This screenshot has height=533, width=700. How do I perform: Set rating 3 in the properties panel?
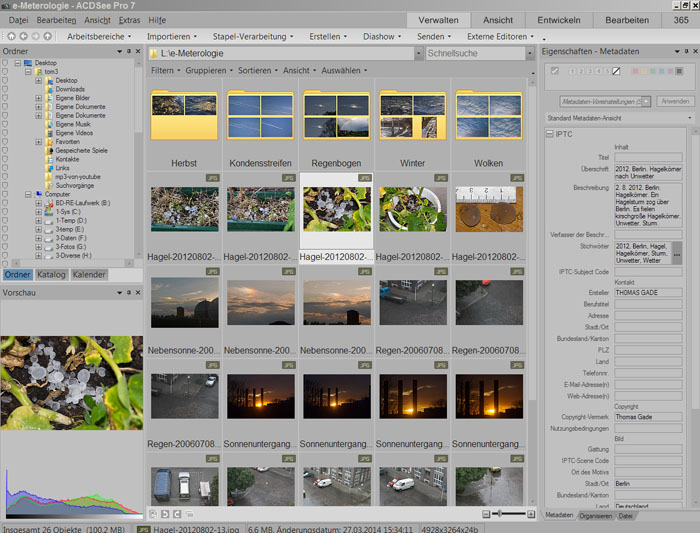[589, 71]
